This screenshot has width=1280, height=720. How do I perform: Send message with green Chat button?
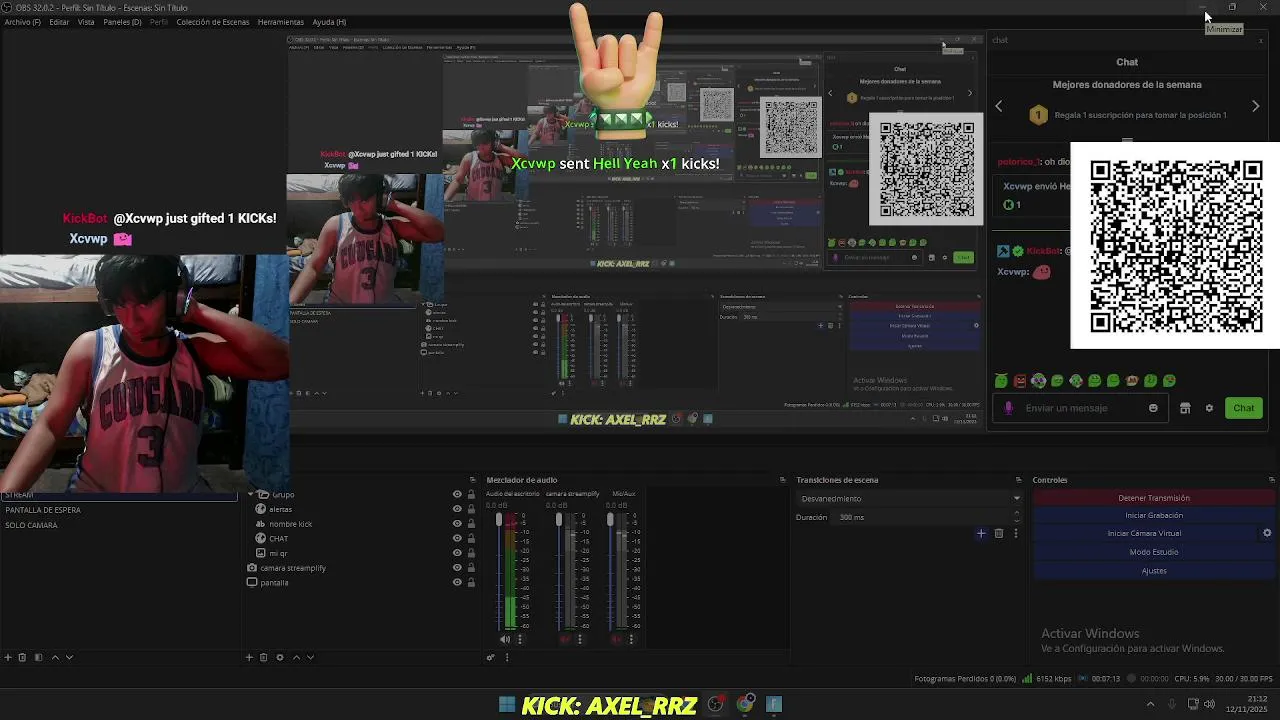1243,408
